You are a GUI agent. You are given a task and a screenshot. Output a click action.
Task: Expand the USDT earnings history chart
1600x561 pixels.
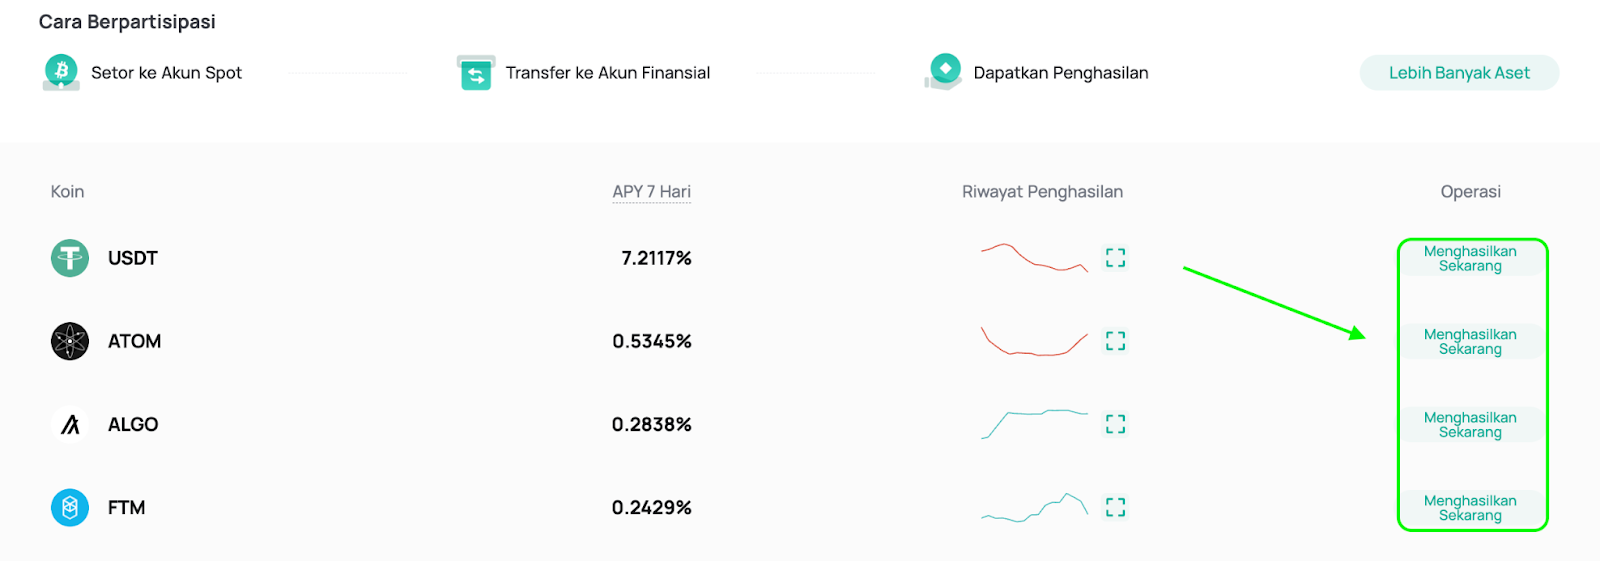click(1116, 258)
